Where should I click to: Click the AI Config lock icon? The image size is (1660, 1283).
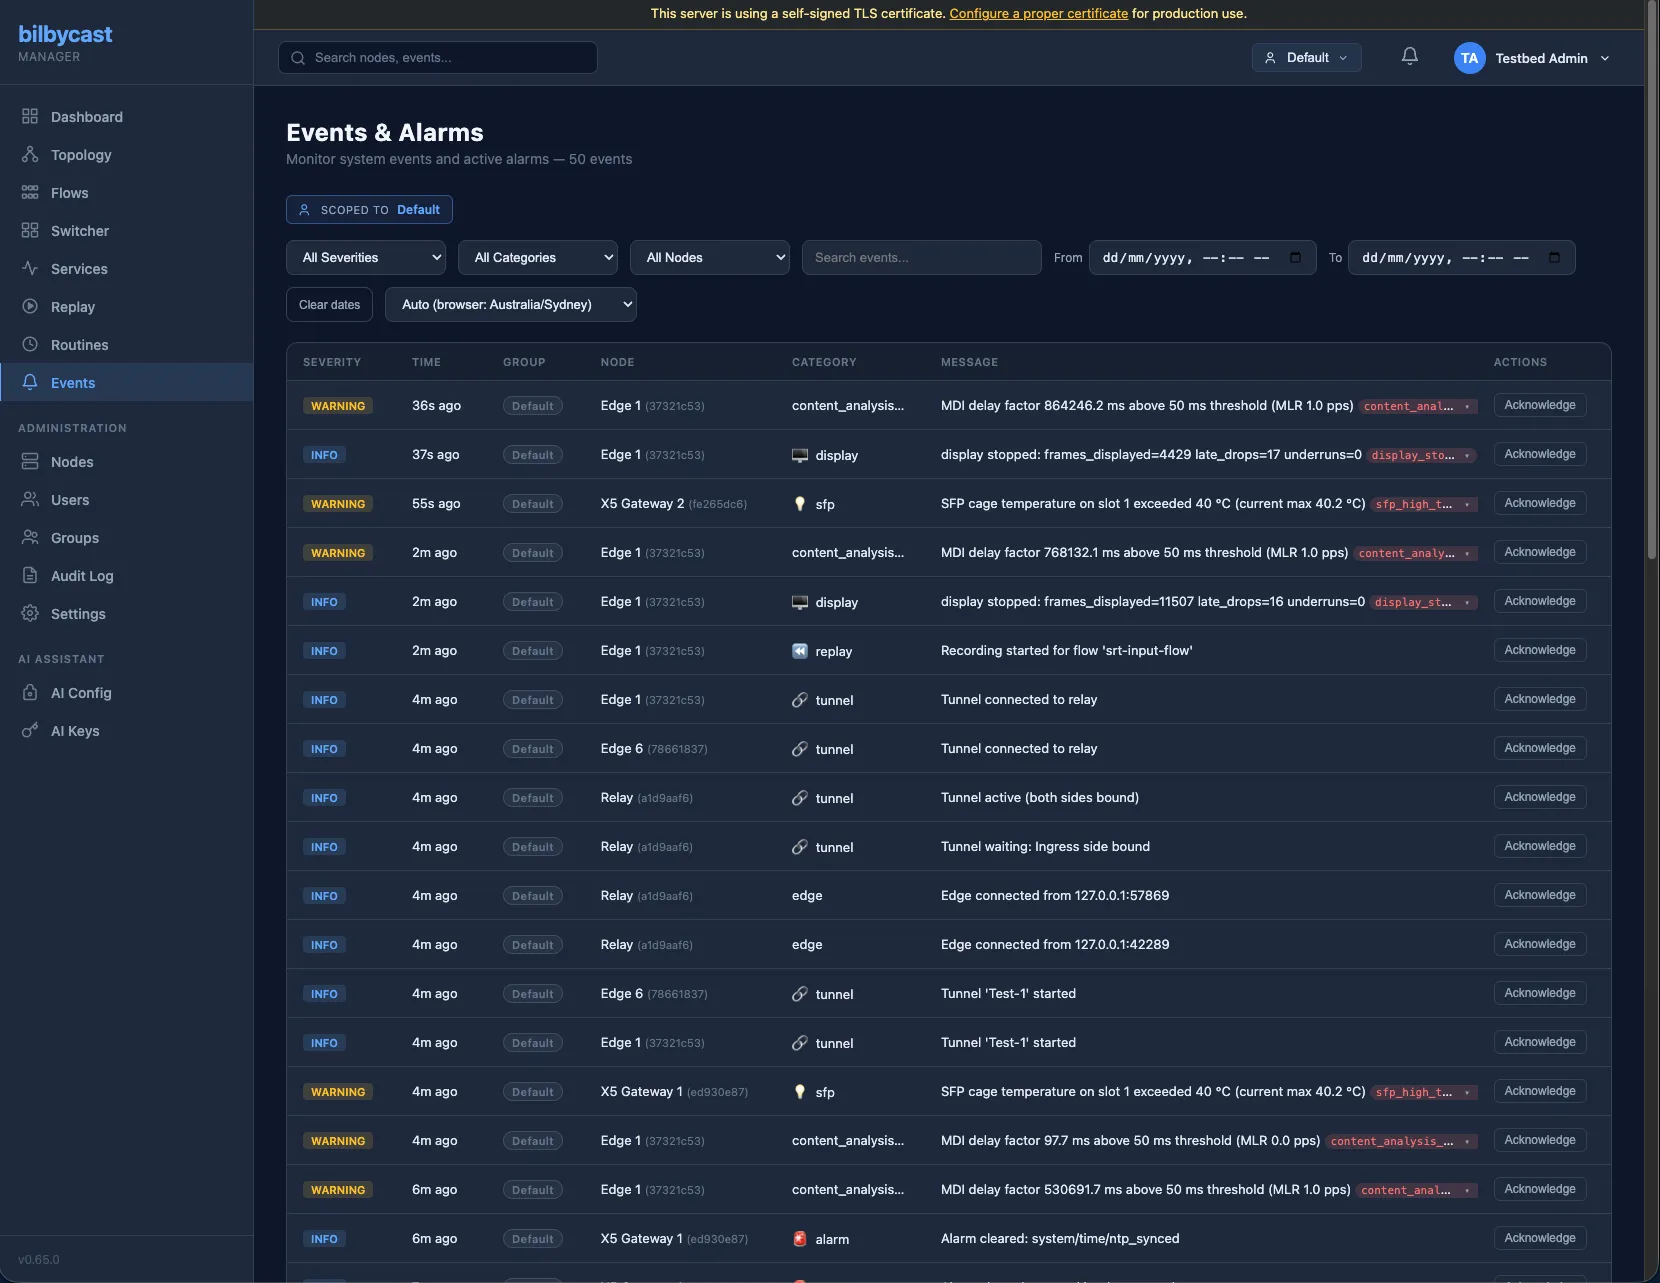[x=30, y=693]
